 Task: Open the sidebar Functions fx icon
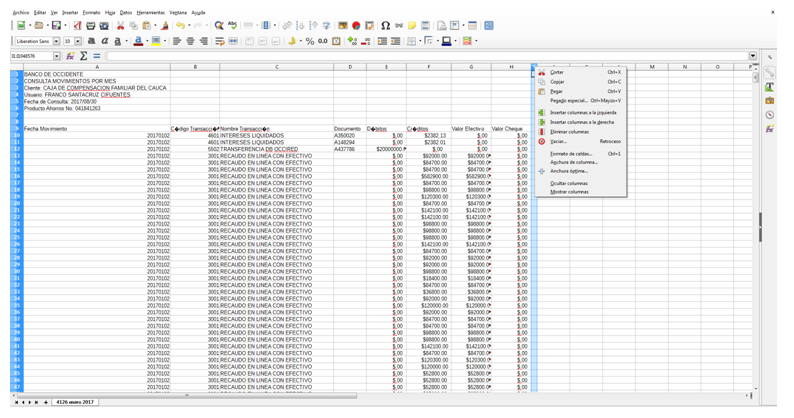769,129
